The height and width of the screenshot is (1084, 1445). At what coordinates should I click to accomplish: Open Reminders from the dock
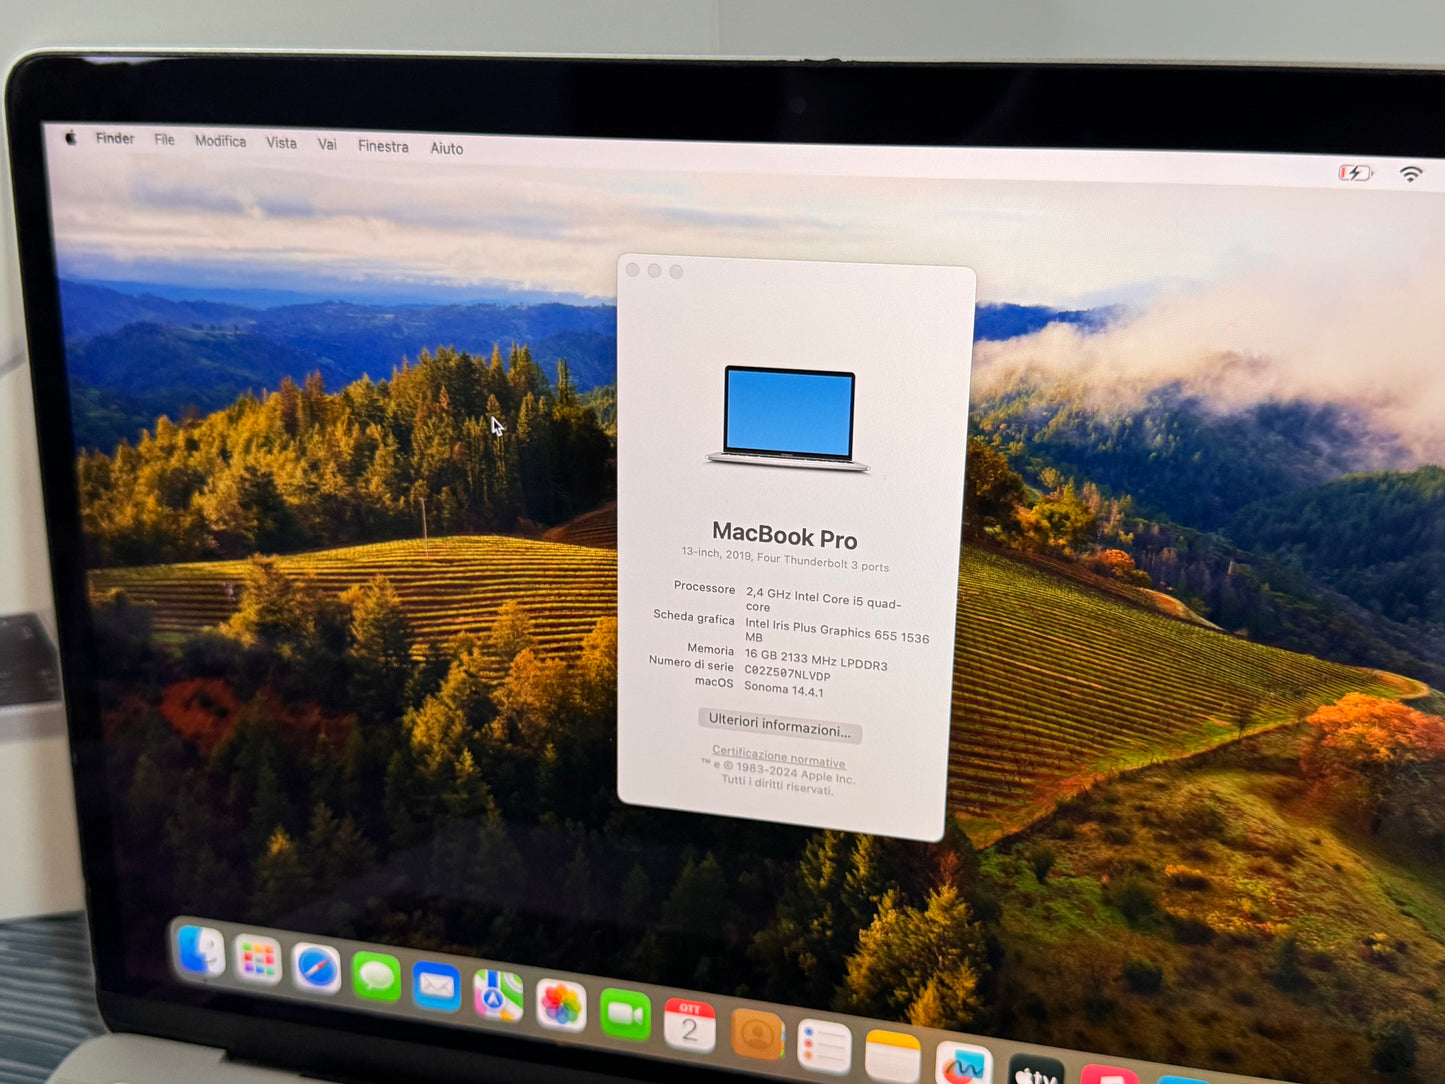pyautogui.click(x=824, y=1046)
